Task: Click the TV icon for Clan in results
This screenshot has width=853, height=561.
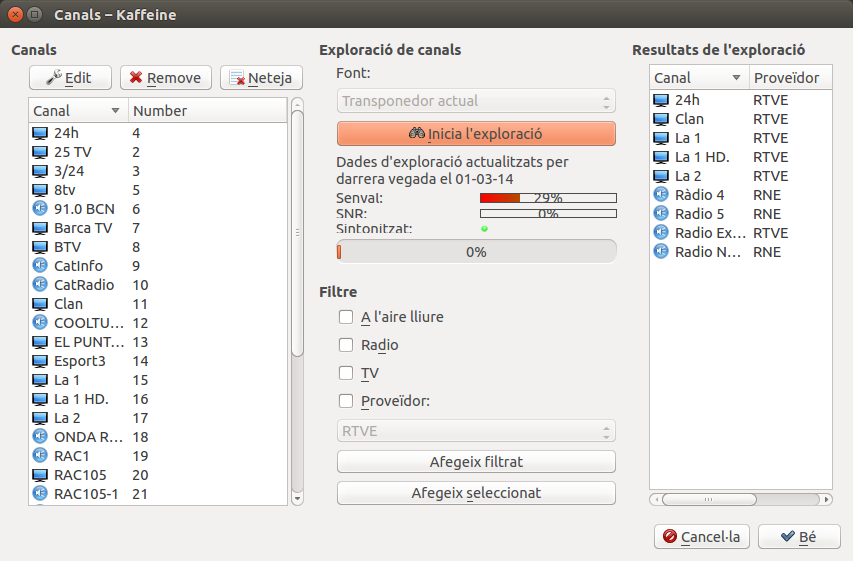Action: click(661, 119)
